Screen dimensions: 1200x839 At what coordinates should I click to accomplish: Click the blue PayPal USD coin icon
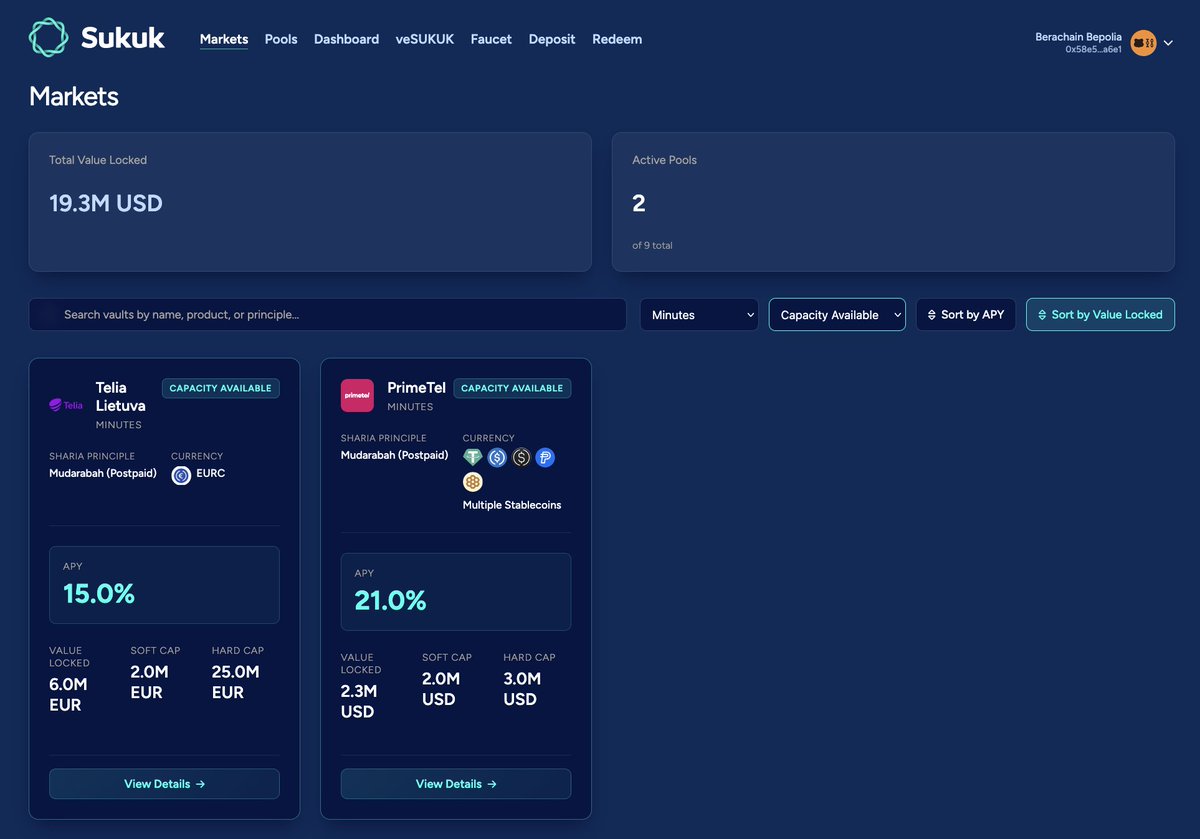[x=545, y=457]
